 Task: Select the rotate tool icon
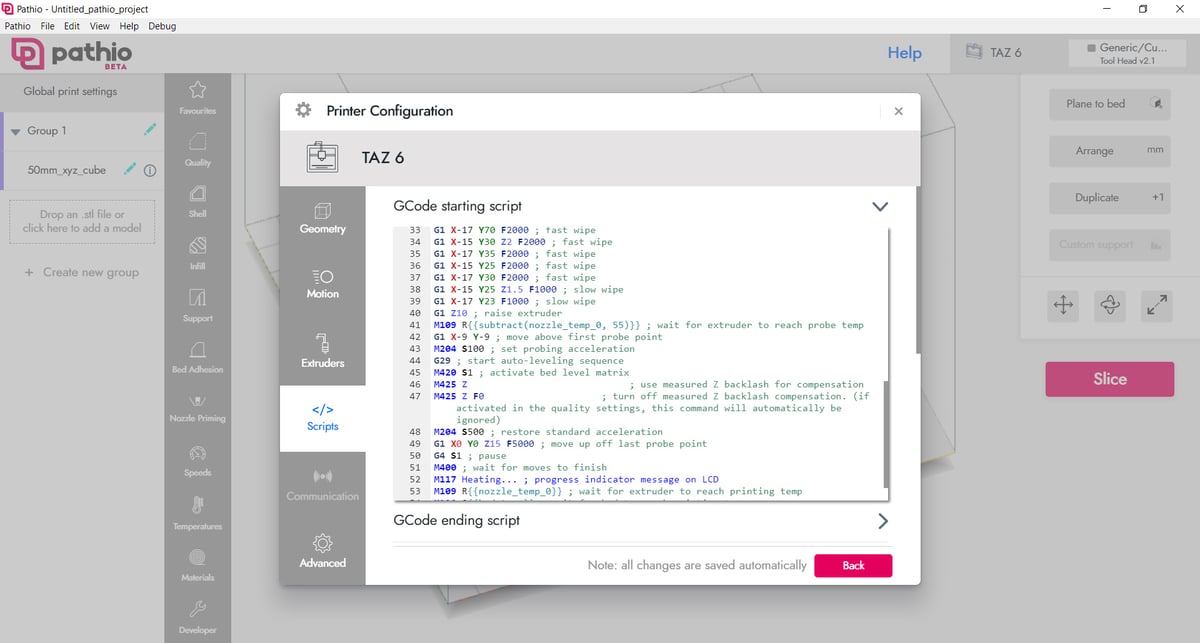pos(1110,308)
